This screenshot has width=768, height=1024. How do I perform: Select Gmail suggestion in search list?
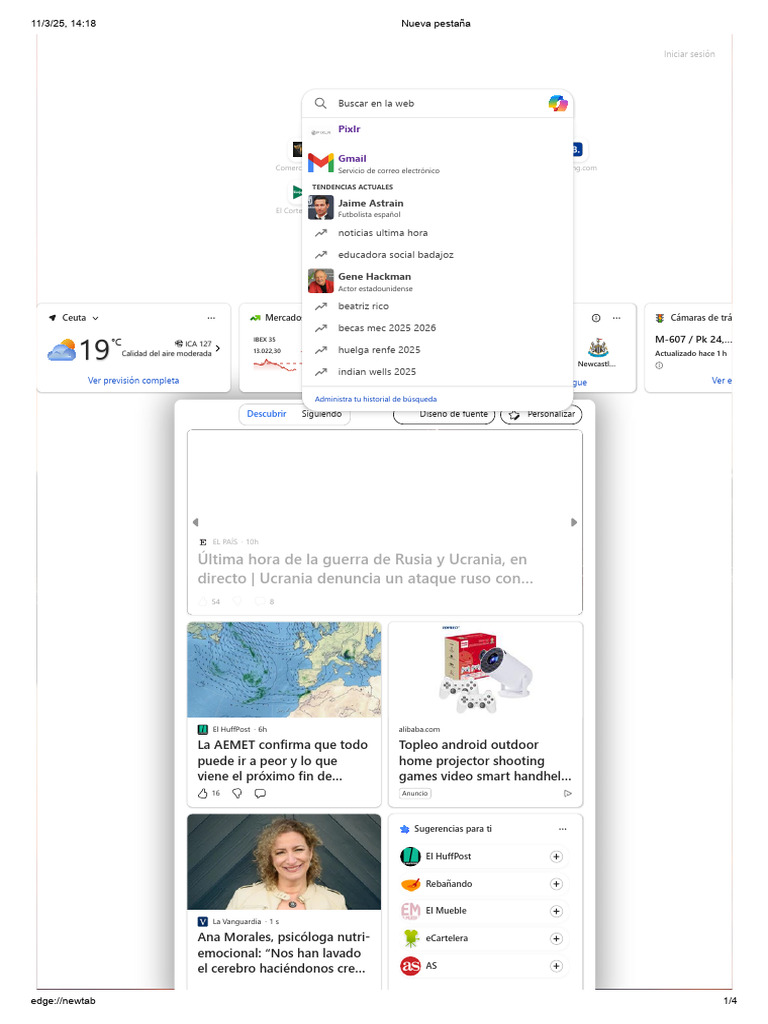coord(438,163)
